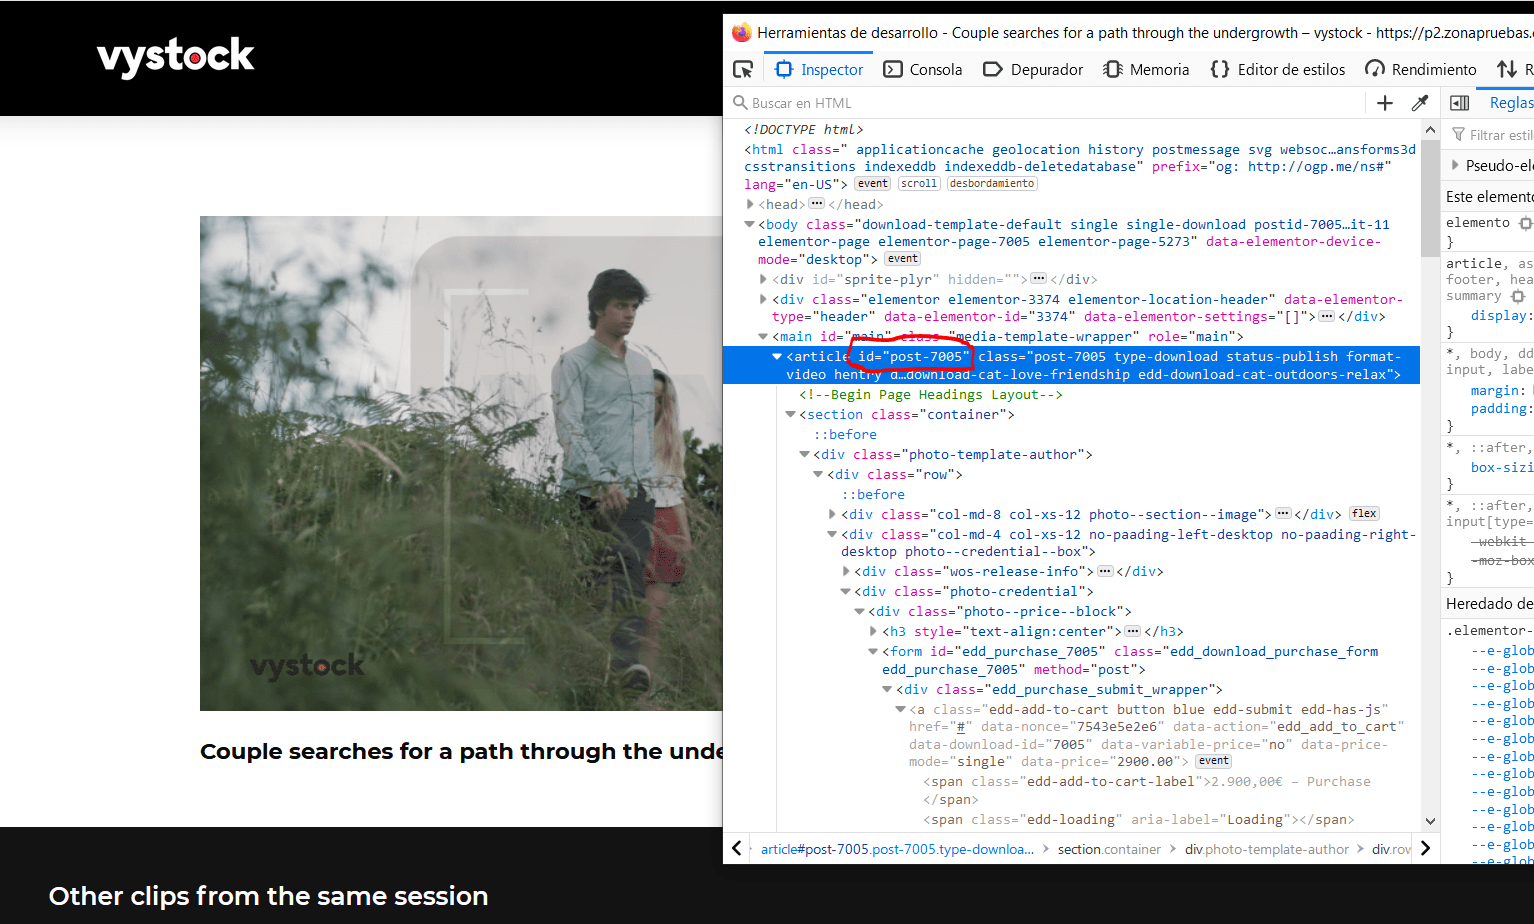
Task: Select the DOCTYPE html line
Action: click(x=804, y=129)
